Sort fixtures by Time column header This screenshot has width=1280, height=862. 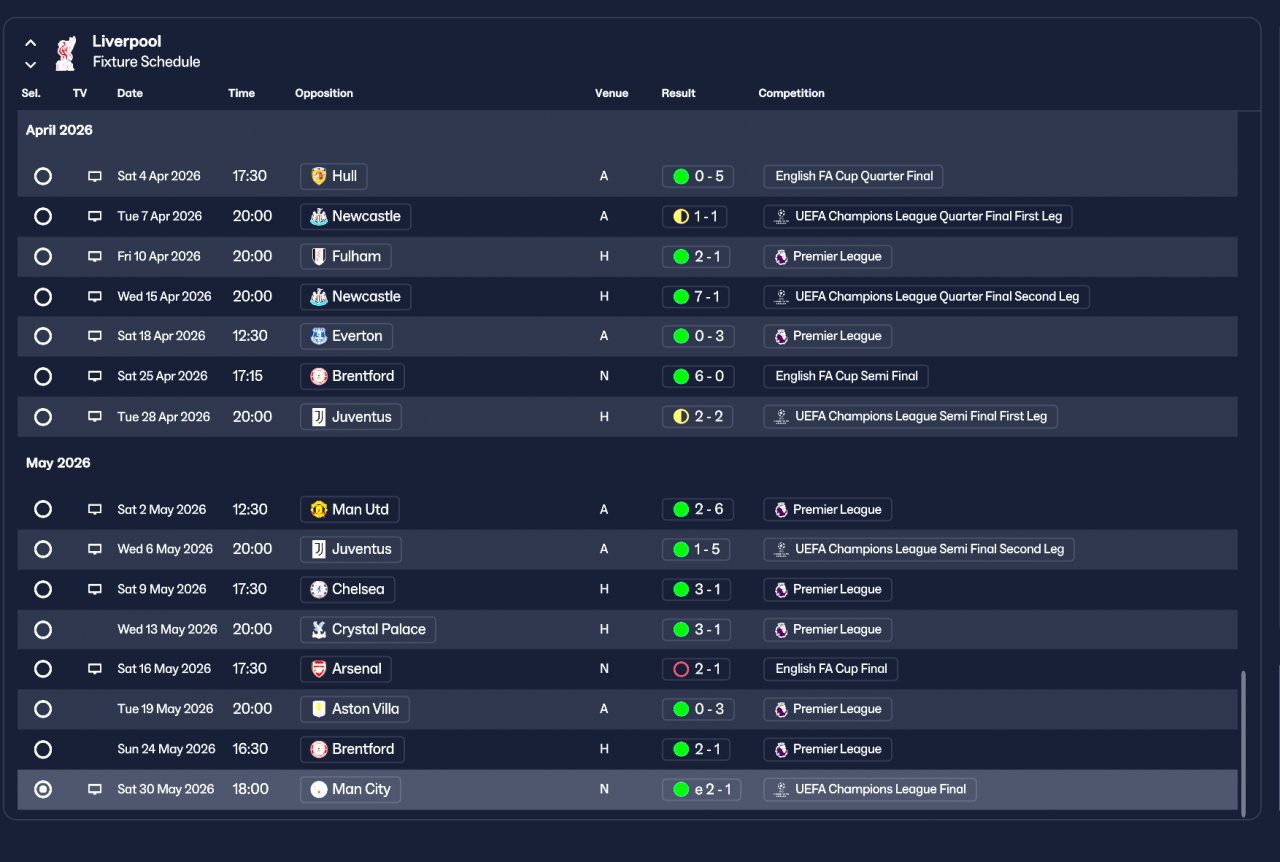241,93
